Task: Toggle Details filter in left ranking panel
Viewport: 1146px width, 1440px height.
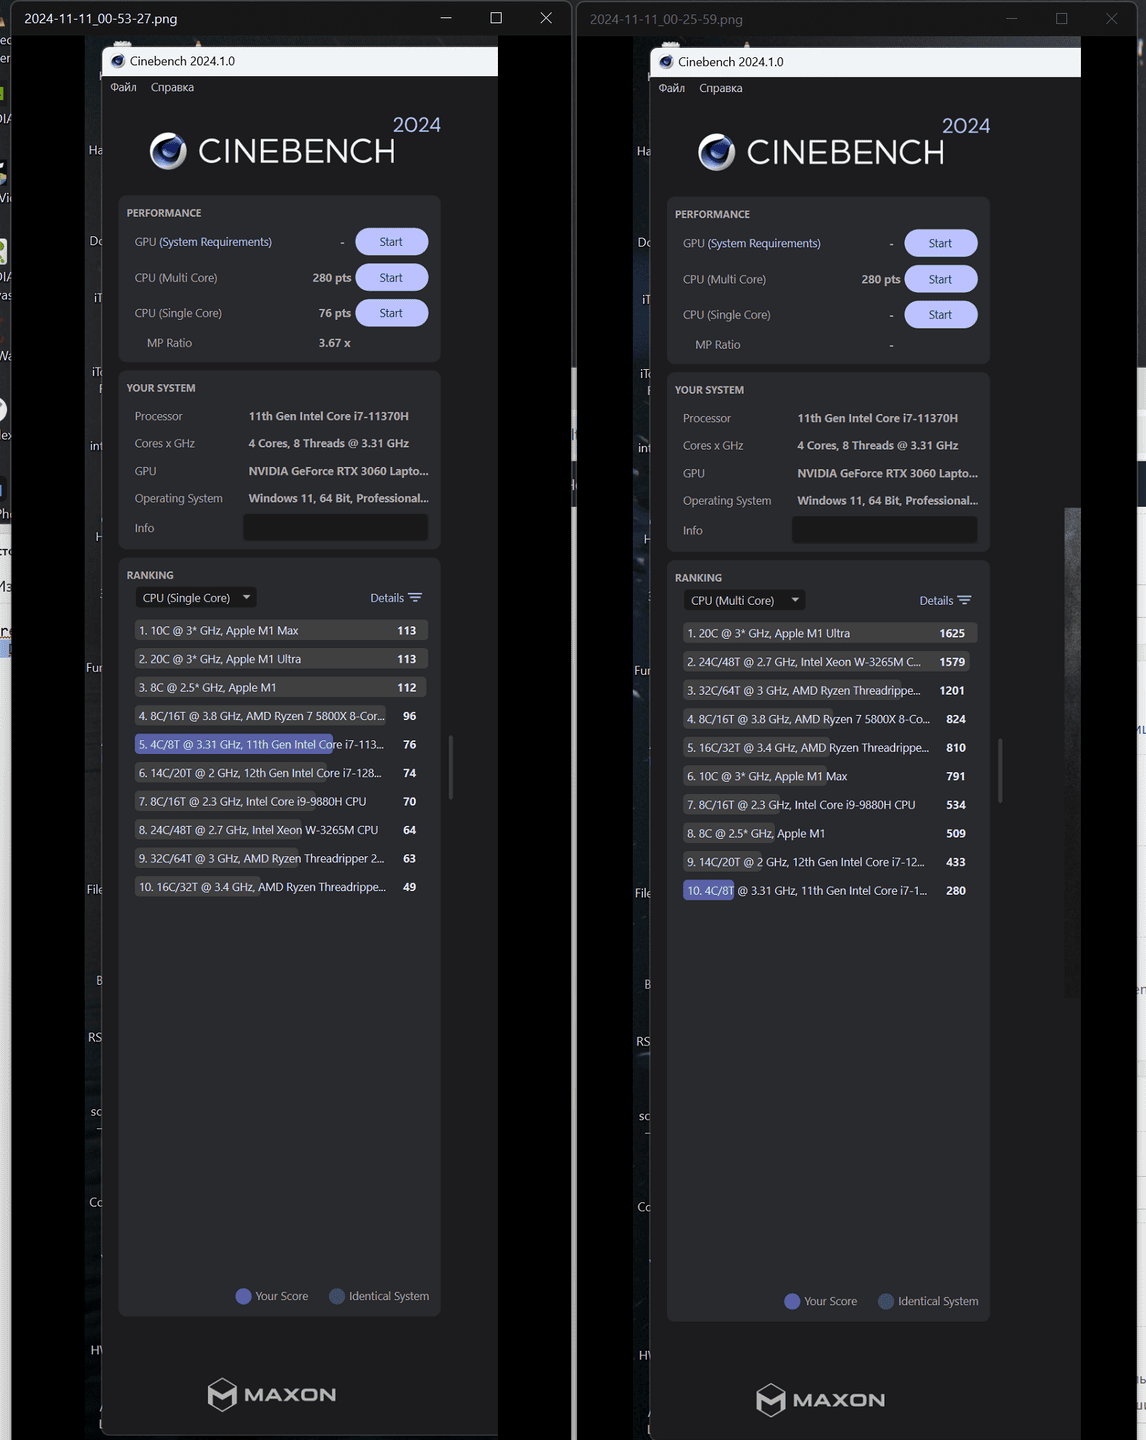Action: (x=396, y=598)
